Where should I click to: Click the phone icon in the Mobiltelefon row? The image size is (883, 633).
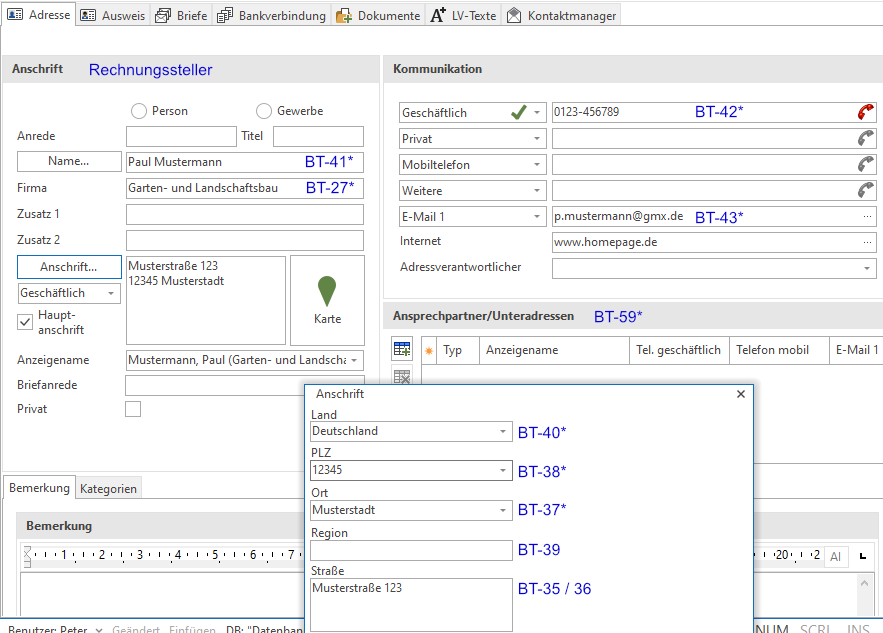[x=866, y=164]
